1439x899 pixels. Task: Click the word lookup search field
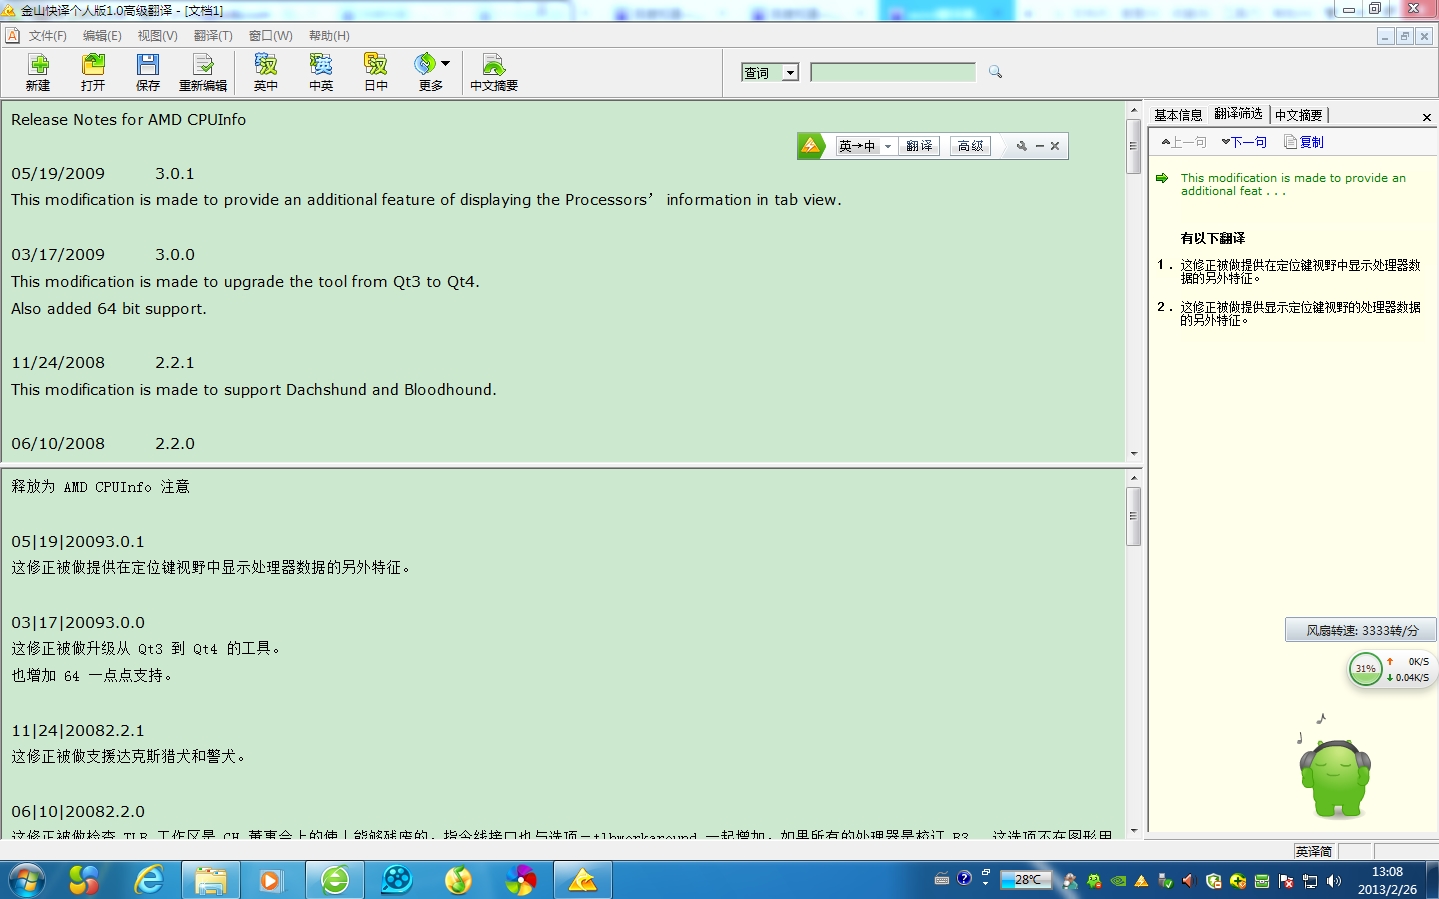click(x=893, y=72)
